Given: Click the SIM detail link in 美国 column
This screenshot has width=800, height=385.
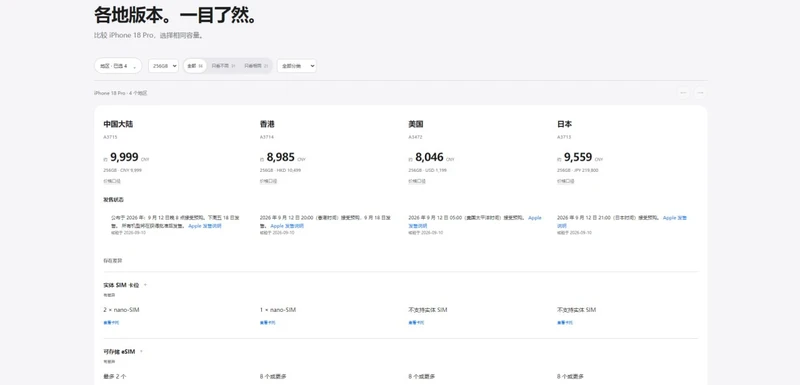Looking at the screenshot, I should (x=416, y=322).
